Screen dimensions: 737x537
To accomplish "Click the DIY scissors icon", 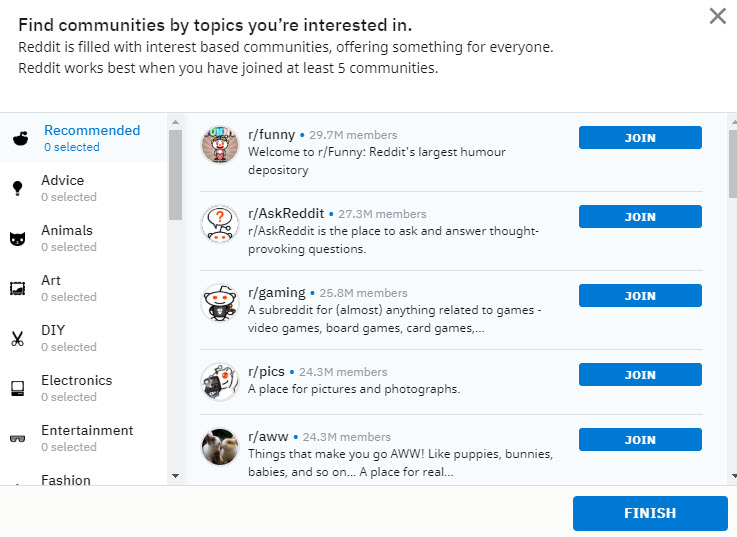I will click(x=17, y=339).
